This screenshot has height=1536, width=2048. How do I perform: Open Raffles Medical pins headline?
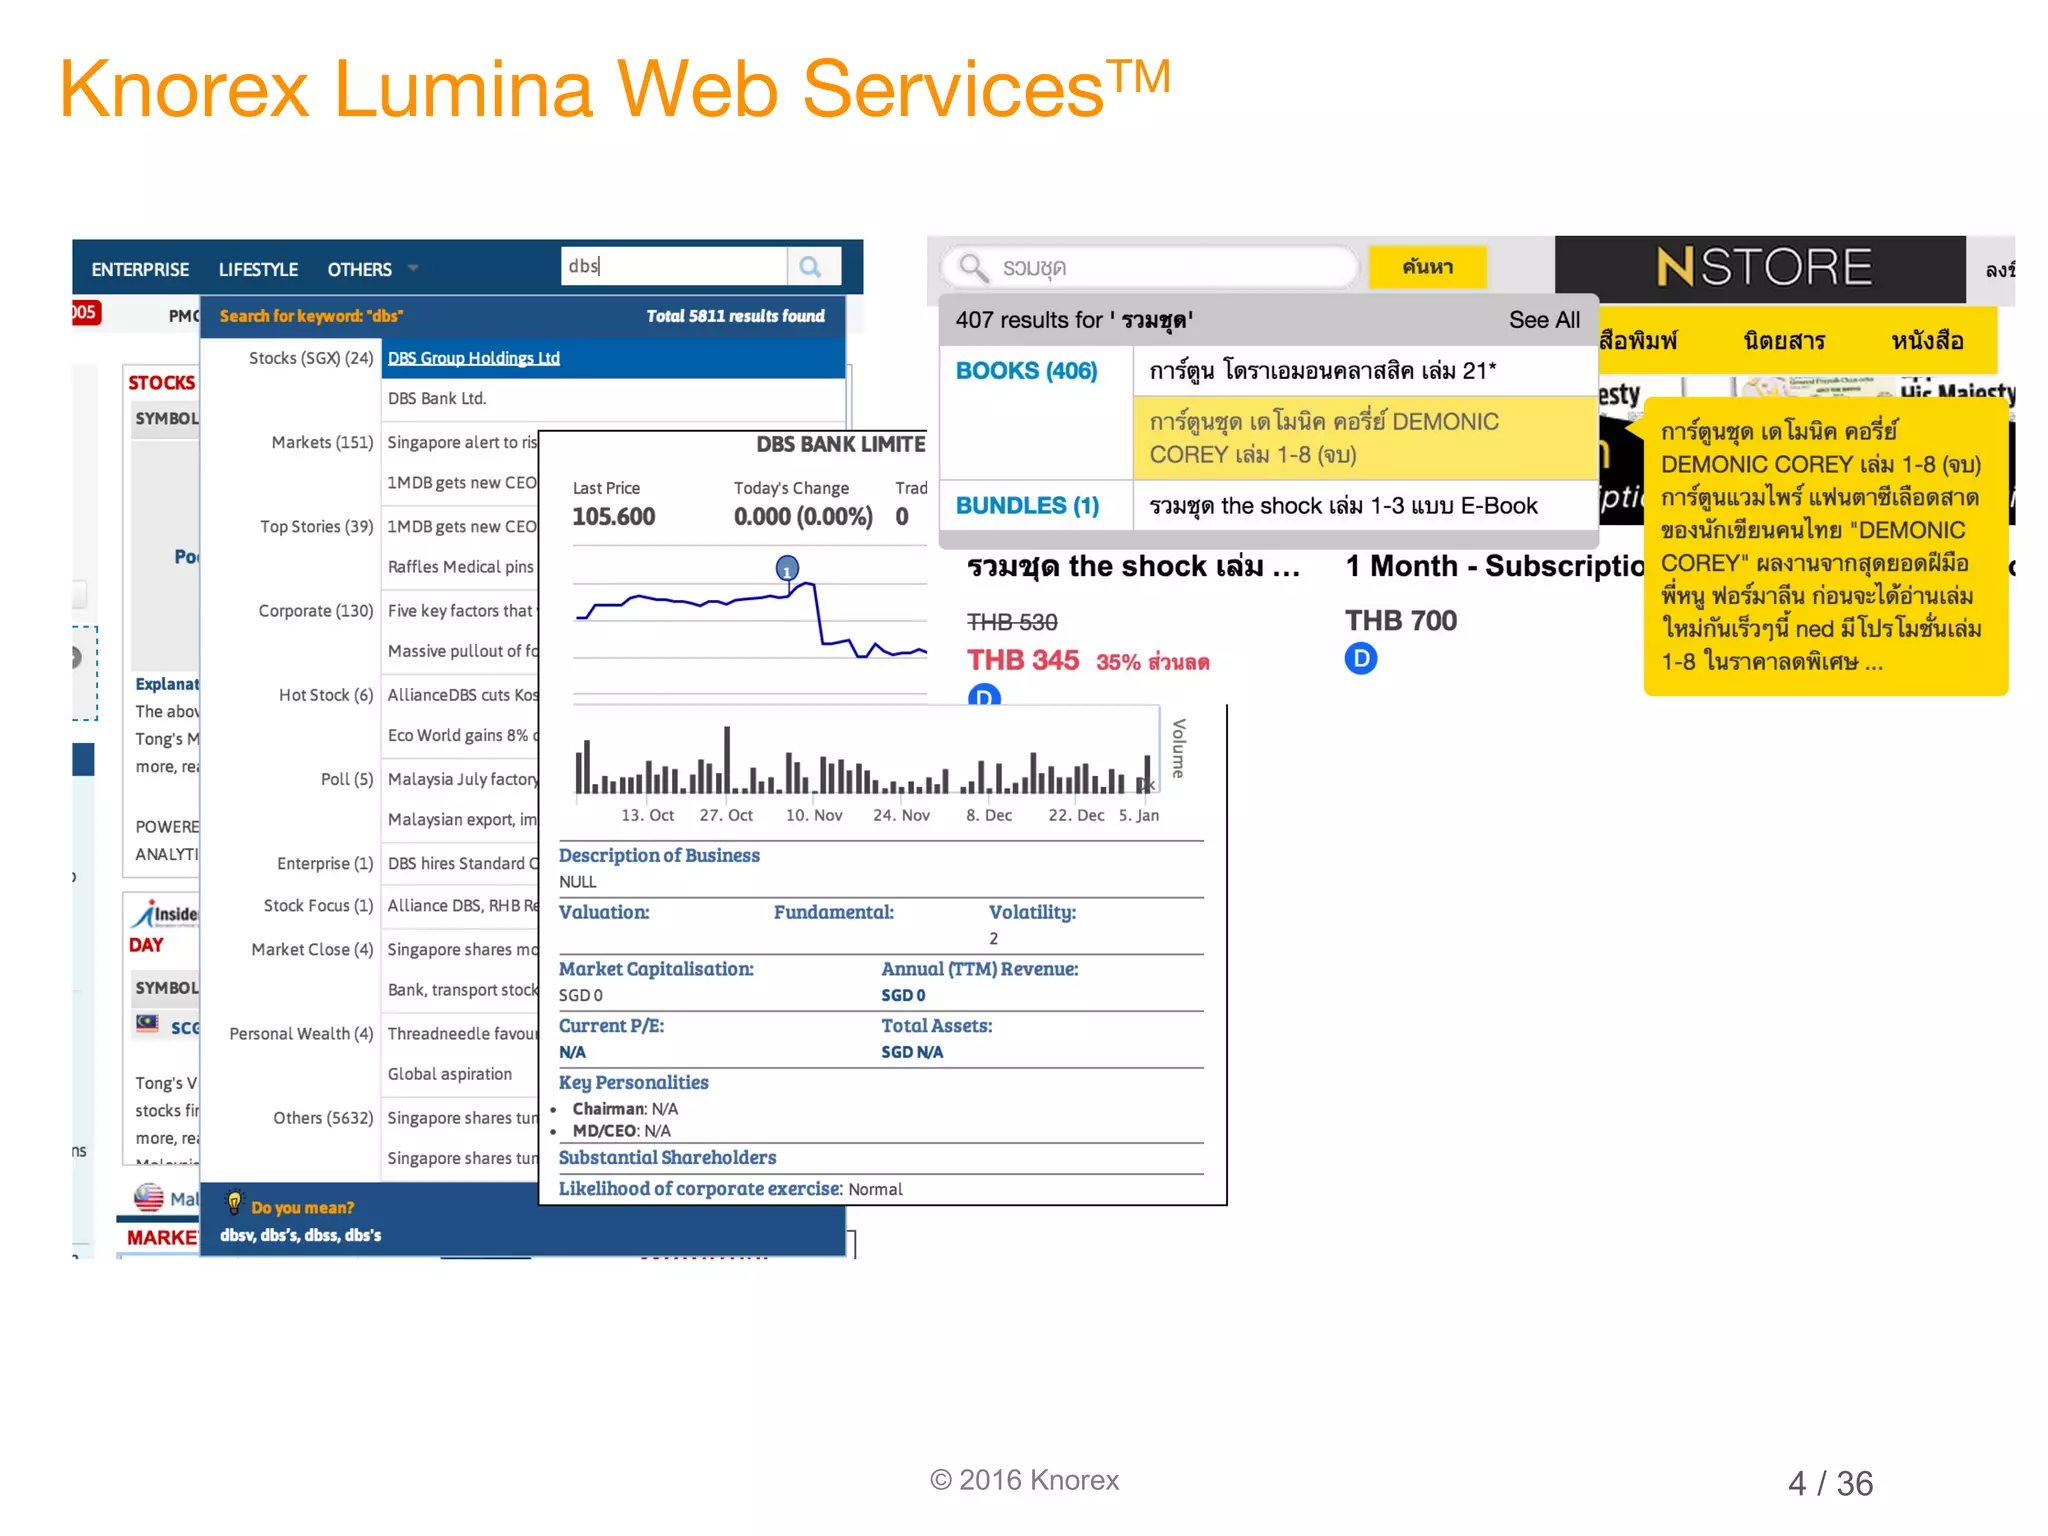coord(461,567)
